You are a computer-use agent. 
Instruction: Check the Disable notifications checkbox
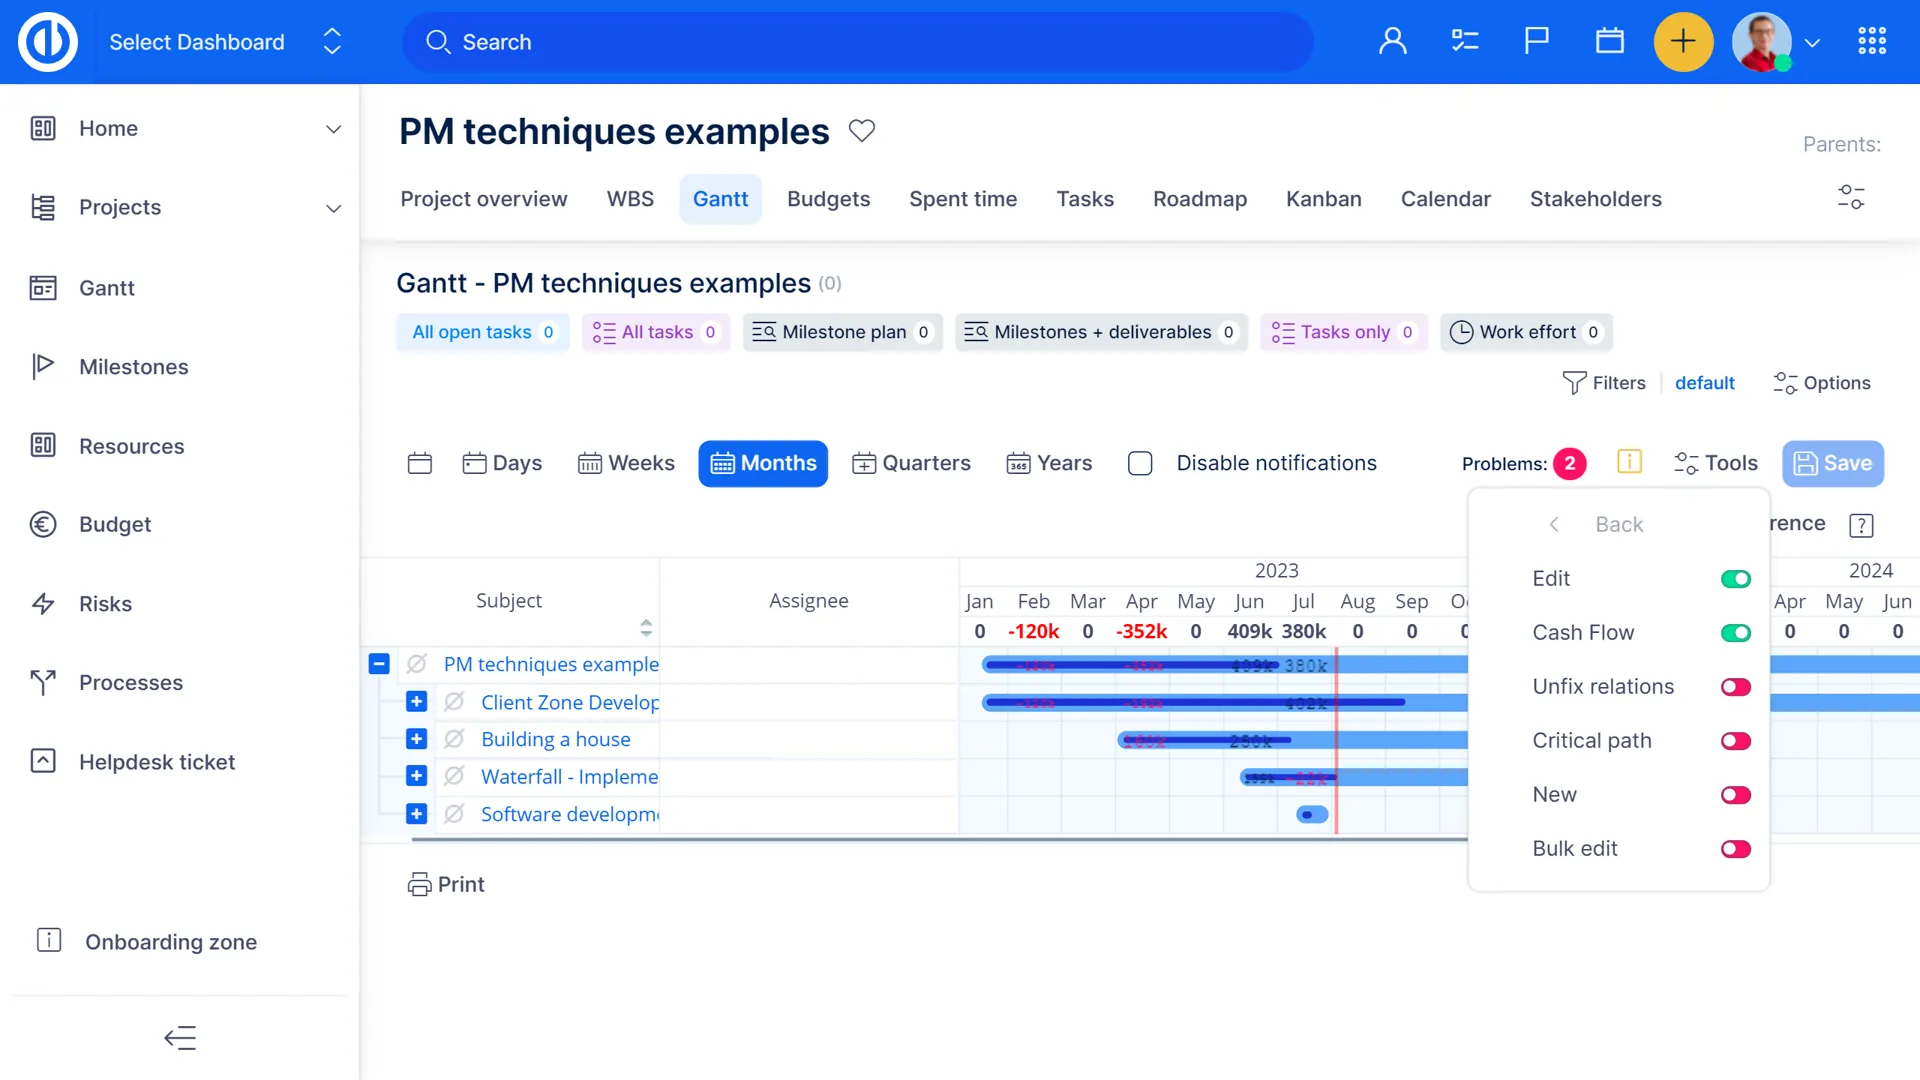[x=1140, y=463]
